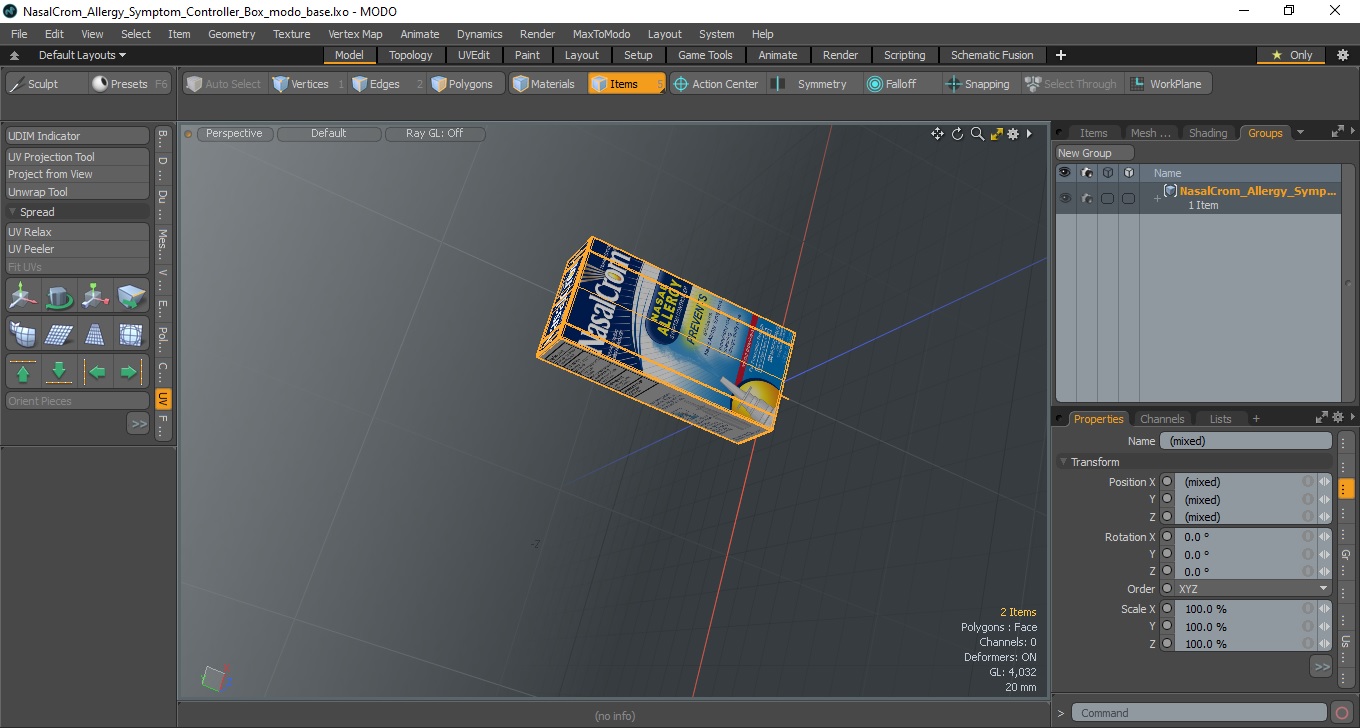Screen dimensions: 1360x728
Task: Collapse the Transform section
Action: click(x=1063, y=462)
